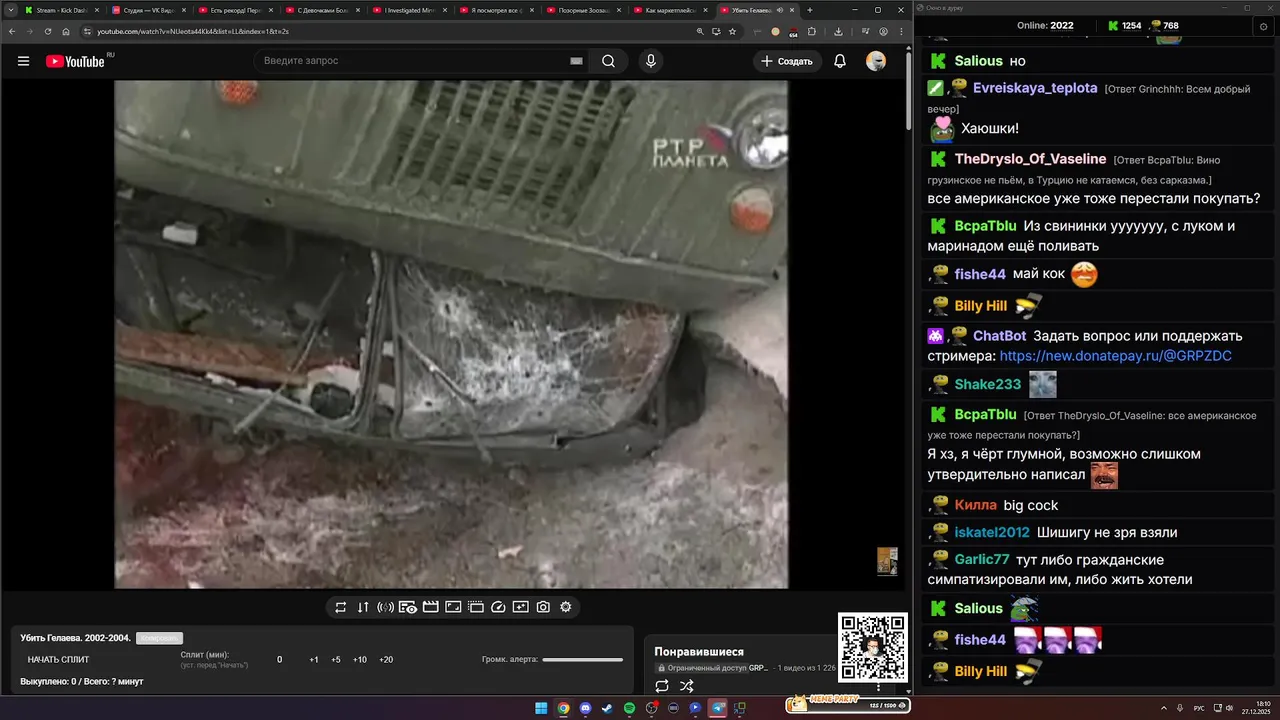This screenshot has height=720, width=1280.
Task: Open playback speed gauge icon under video
Action: (x=498, y=607)
